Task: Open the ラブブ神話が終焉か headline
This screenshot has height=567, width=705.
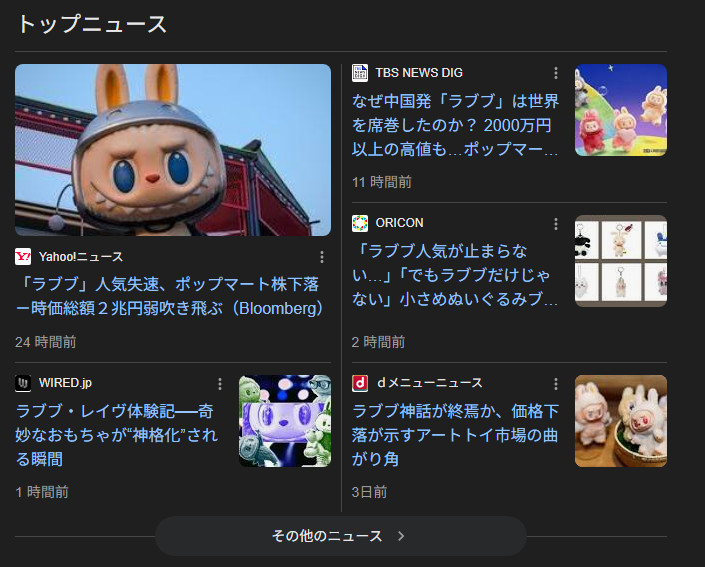Action: (x=455, y=435)
